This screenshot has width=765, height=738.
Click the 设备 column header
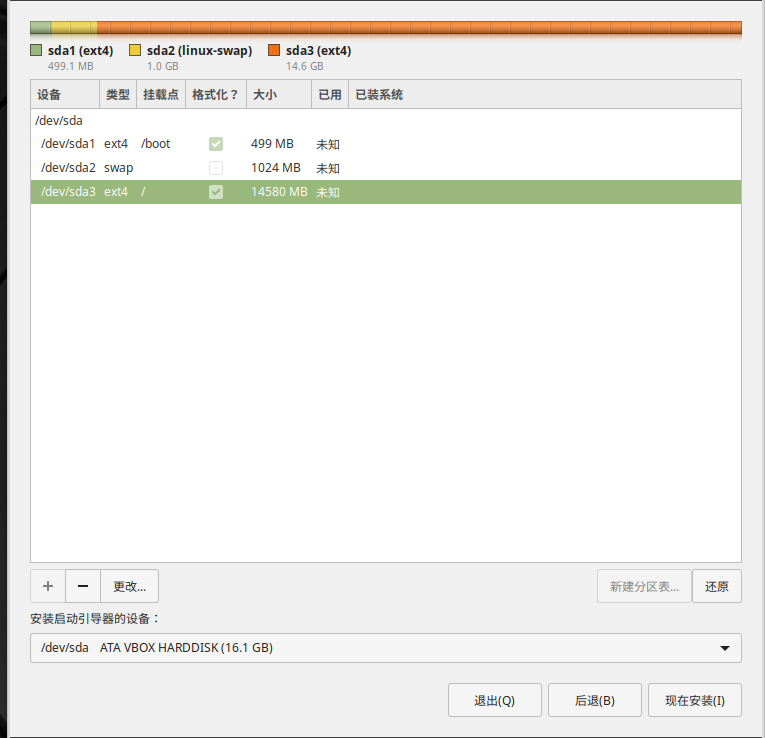64,95
